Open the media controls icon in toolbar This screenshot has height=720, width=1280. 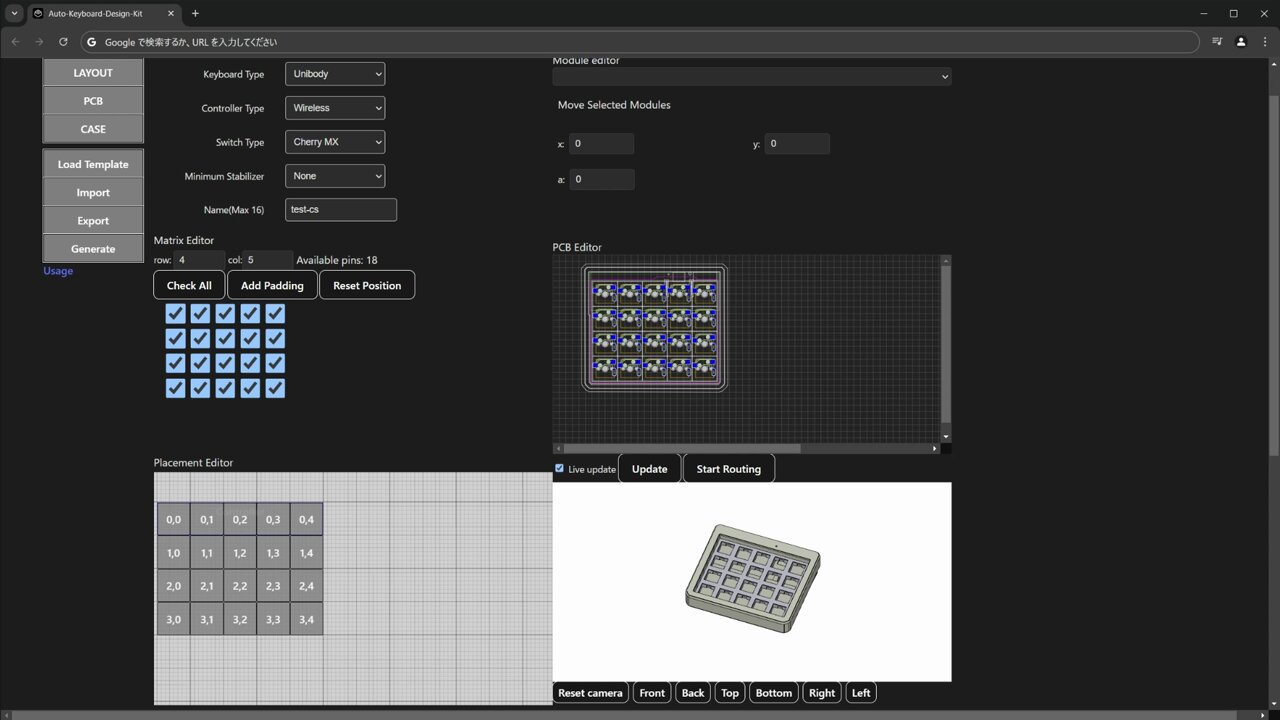(x=1217, y=42)
